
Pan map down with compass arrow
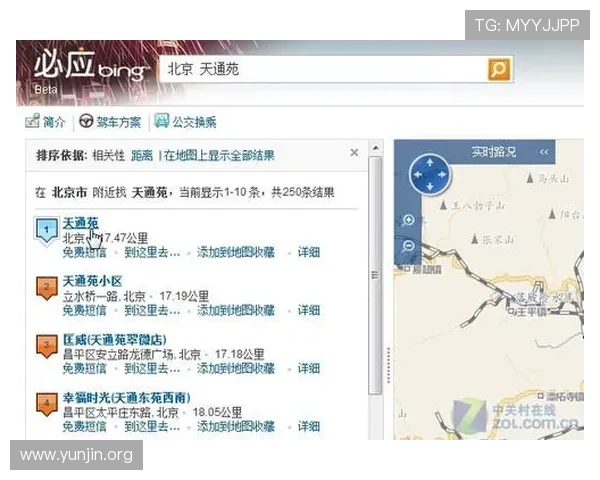coord(430,187)
